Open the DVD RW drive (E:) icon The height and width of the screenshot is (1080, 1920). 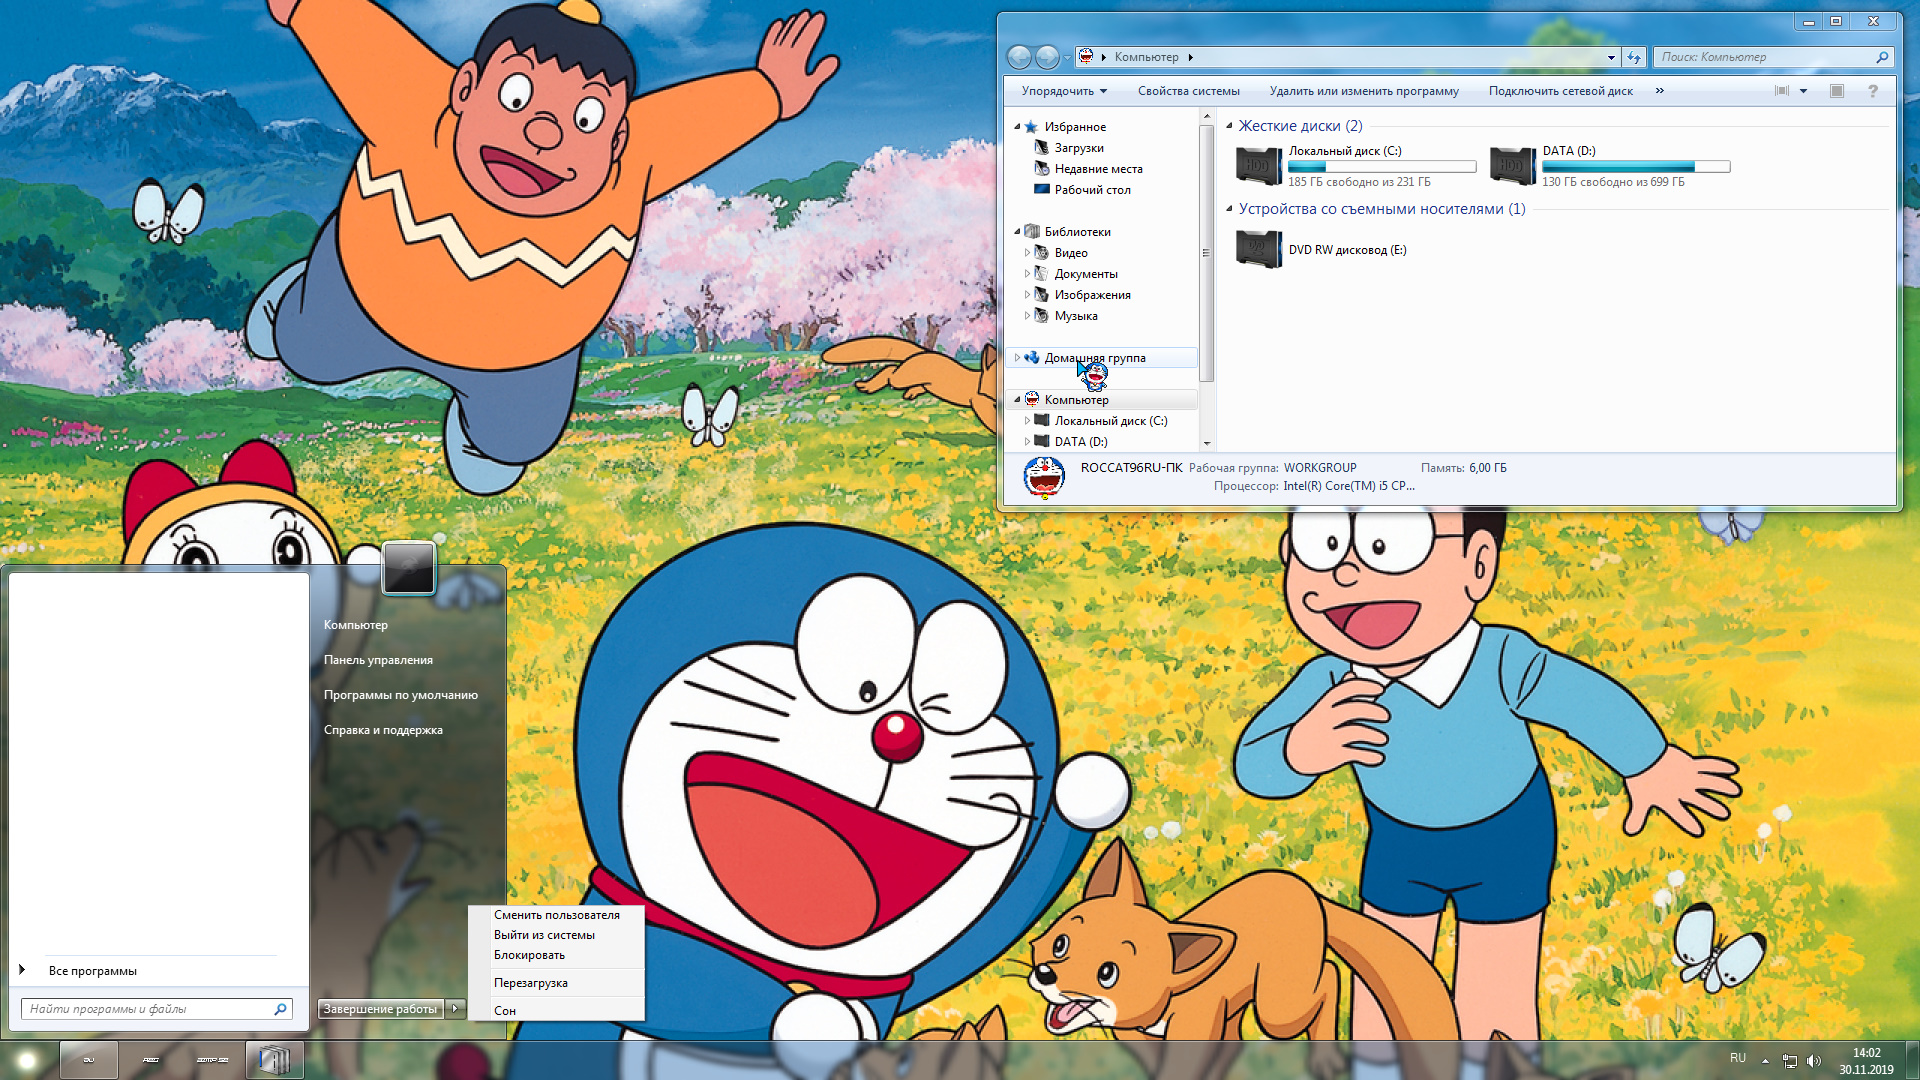(1258, 249)
